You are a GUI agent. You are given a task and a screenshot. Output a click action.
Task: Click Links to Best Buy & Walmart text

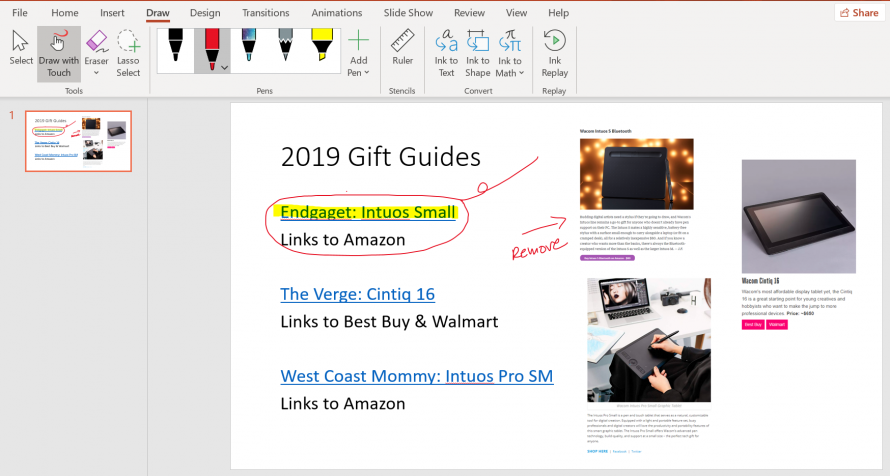pos(389,322)
